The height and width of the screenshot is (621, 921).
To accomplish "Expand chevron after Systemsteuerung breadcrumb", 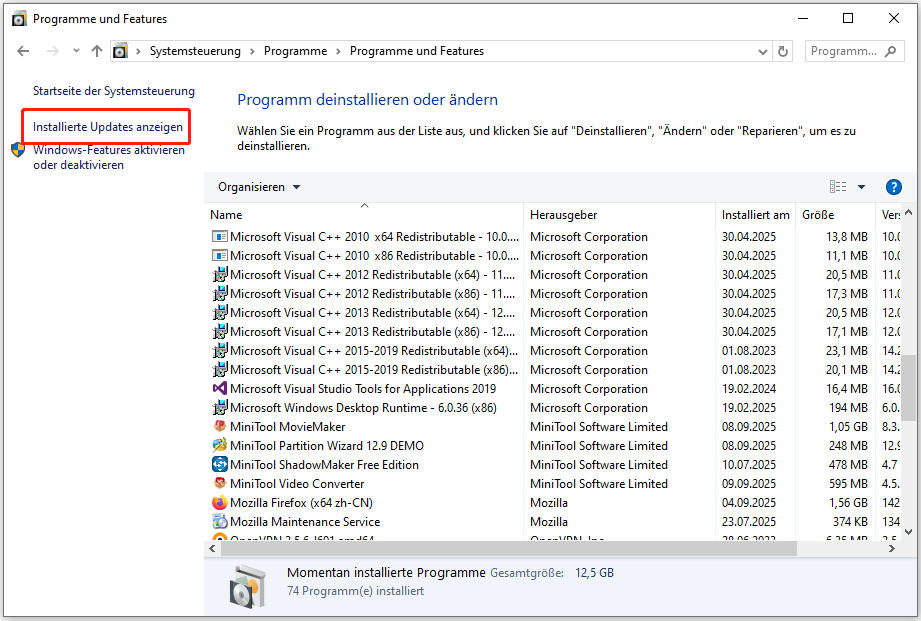I will (252, 52).
